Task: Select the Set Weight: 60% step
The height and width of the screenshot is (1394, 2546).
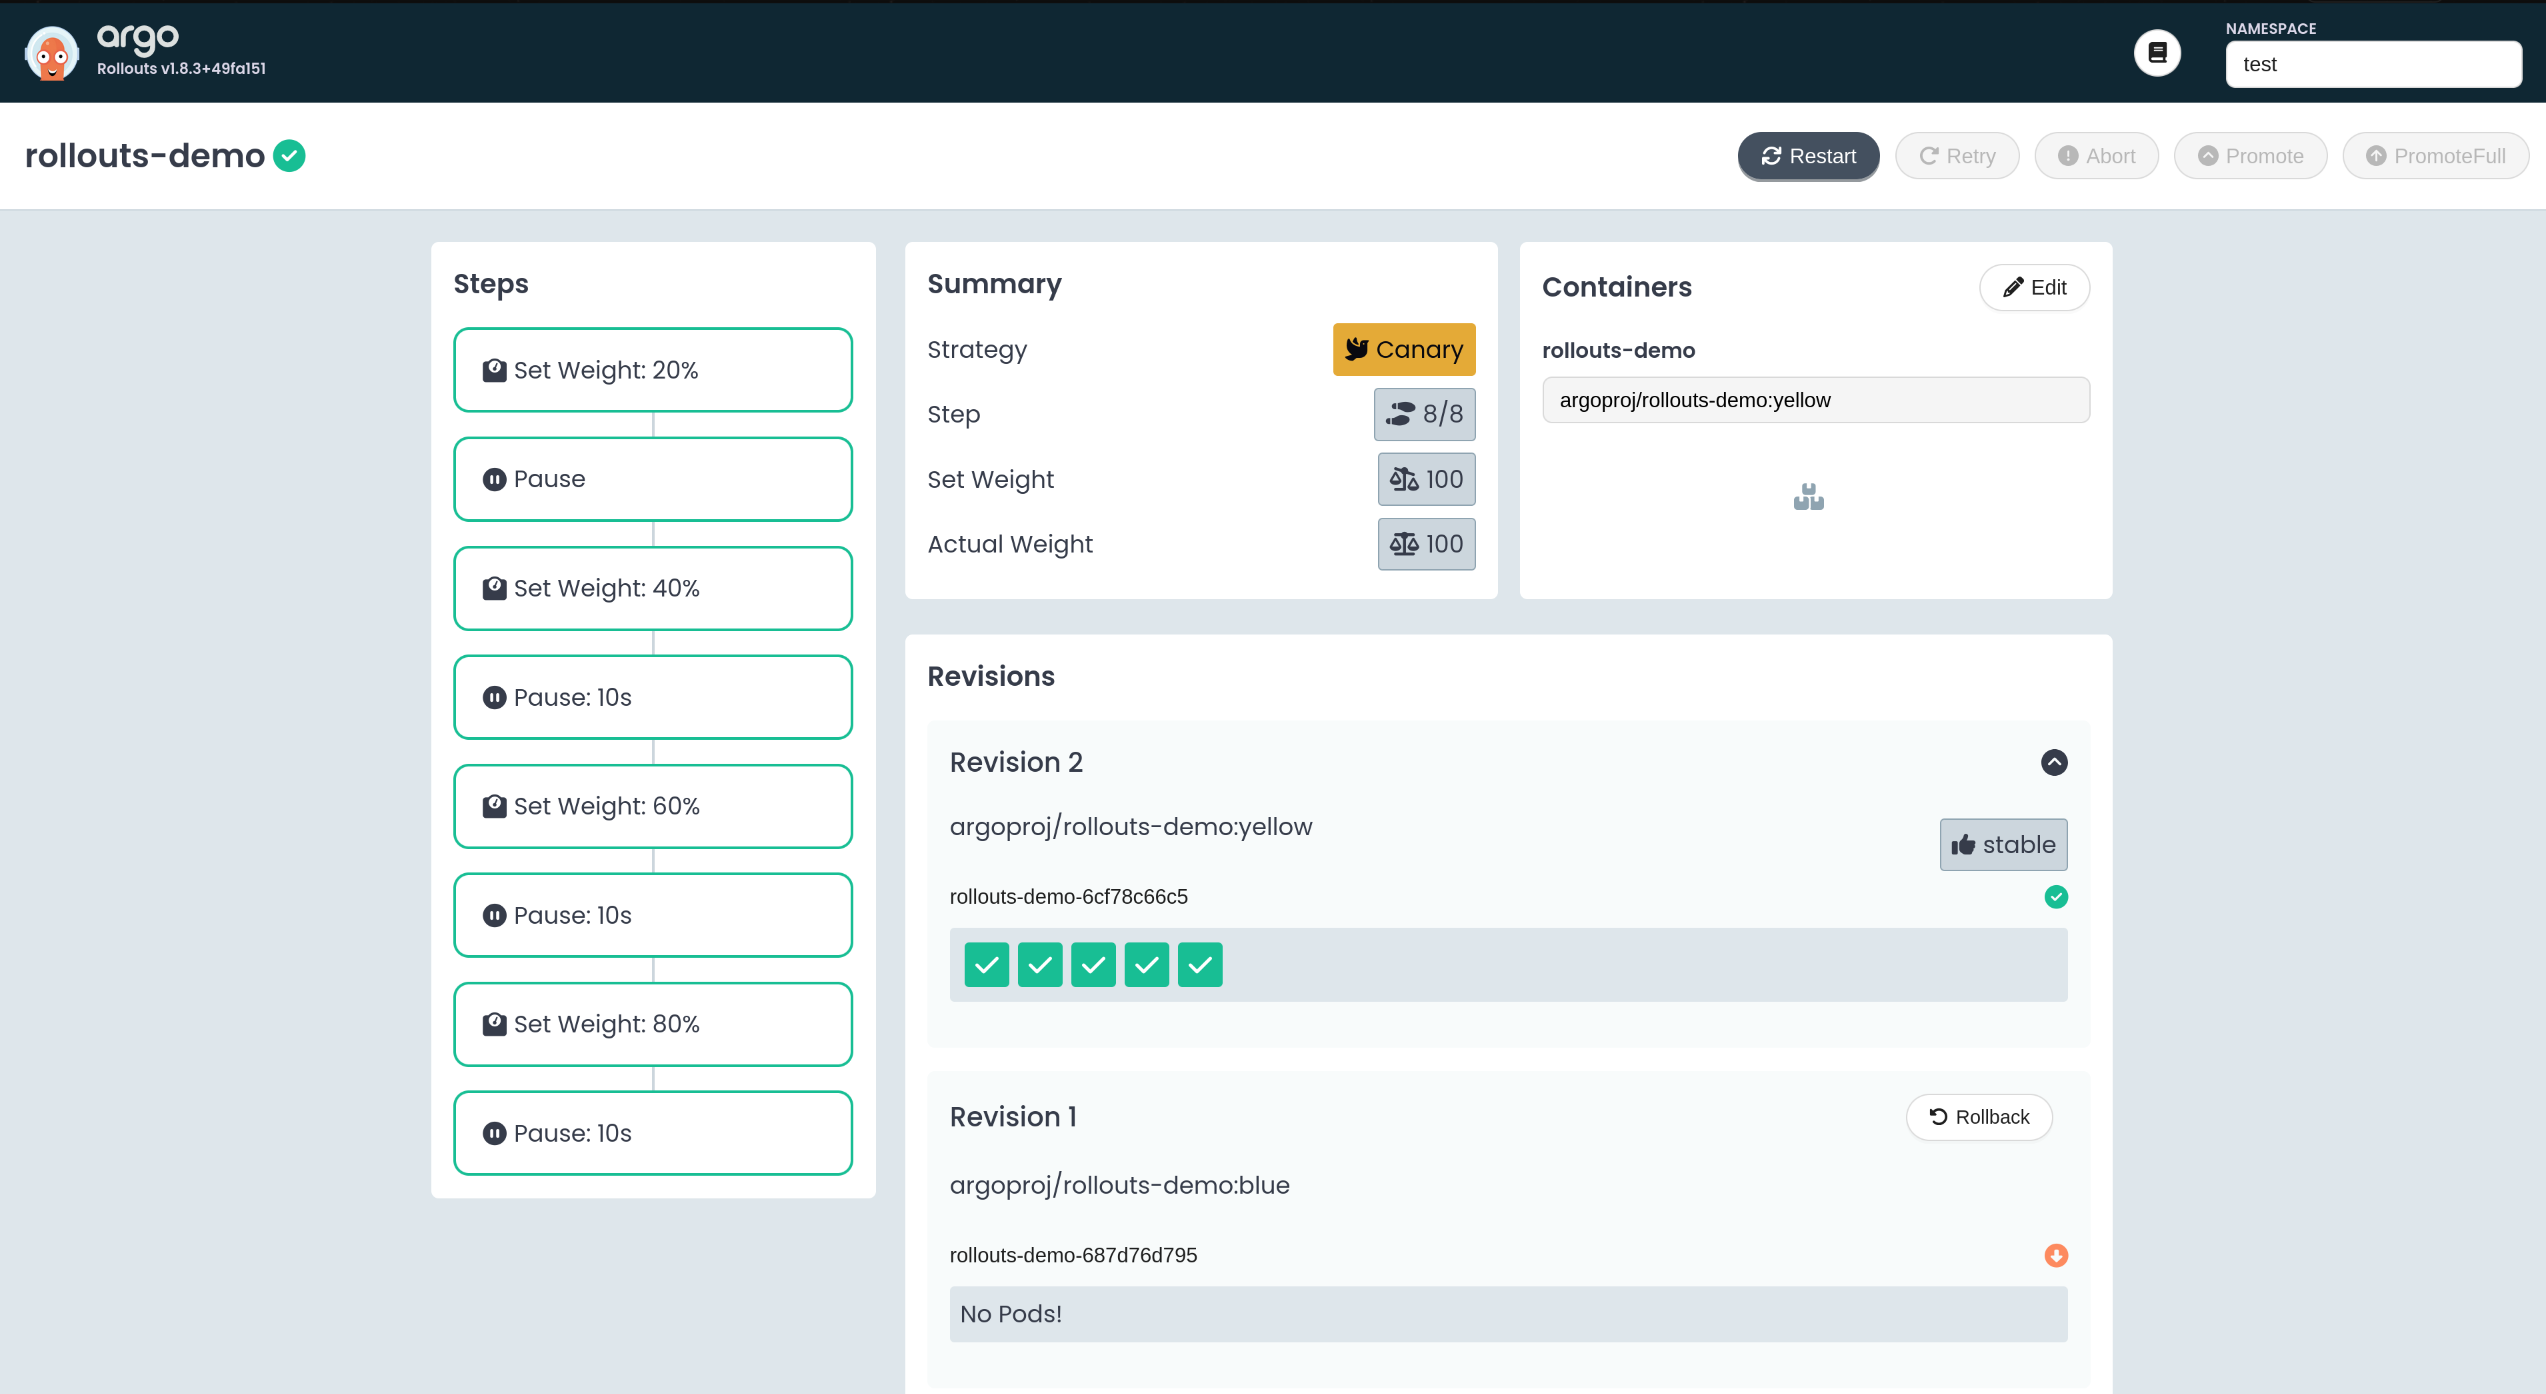Action: pyautogui.click(x=652, y=806)
